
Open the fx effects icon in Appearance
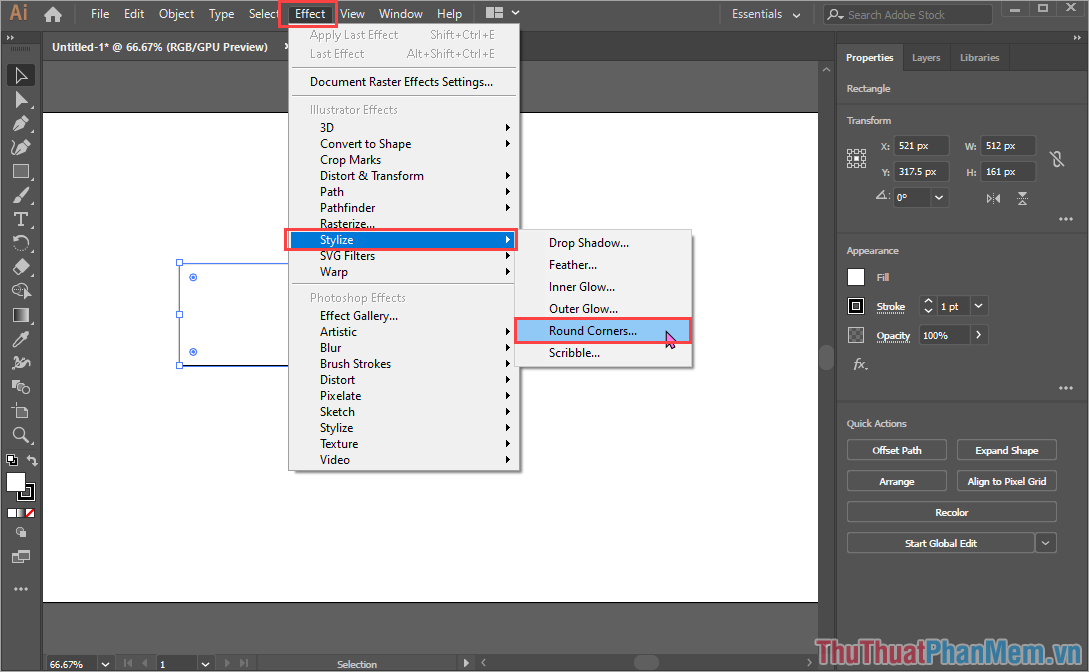point(859,365)
